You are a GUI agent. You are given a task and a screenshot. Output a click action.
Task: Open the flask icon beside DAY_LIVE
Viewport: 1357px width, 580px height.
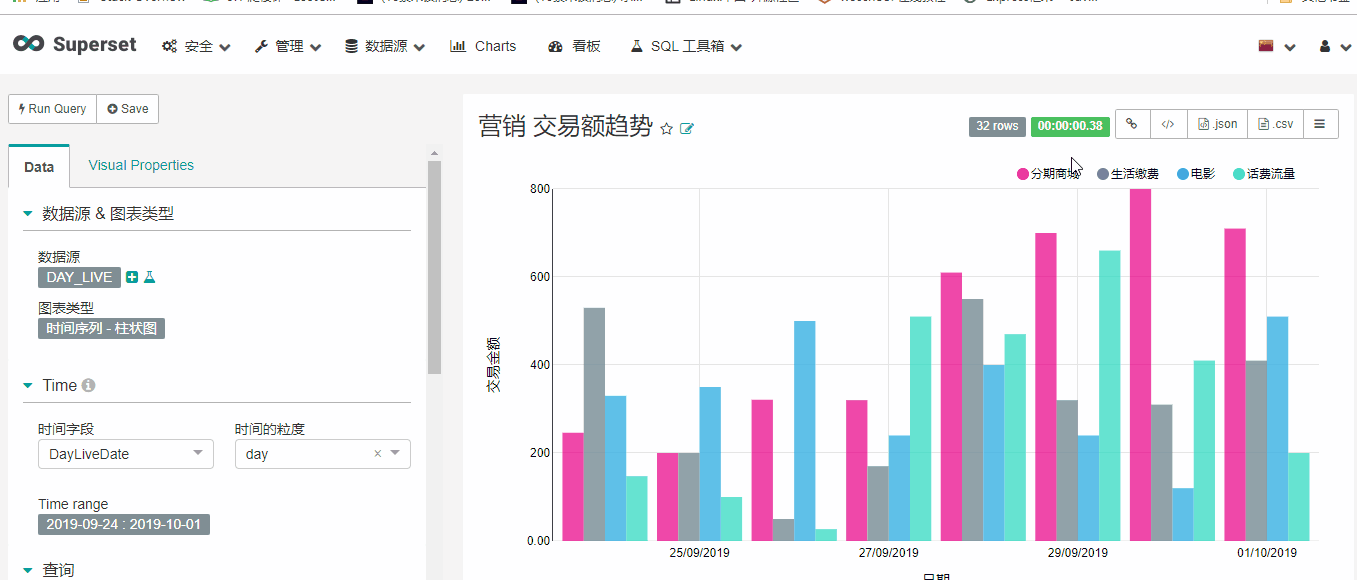148,277
